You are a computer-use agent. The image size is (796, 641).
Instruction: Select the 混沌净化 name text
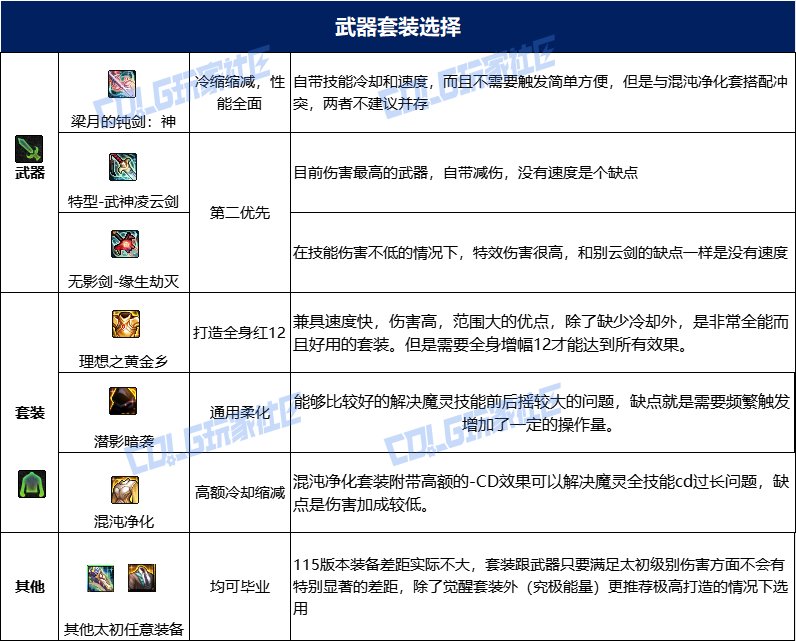(x=123, y=521)
